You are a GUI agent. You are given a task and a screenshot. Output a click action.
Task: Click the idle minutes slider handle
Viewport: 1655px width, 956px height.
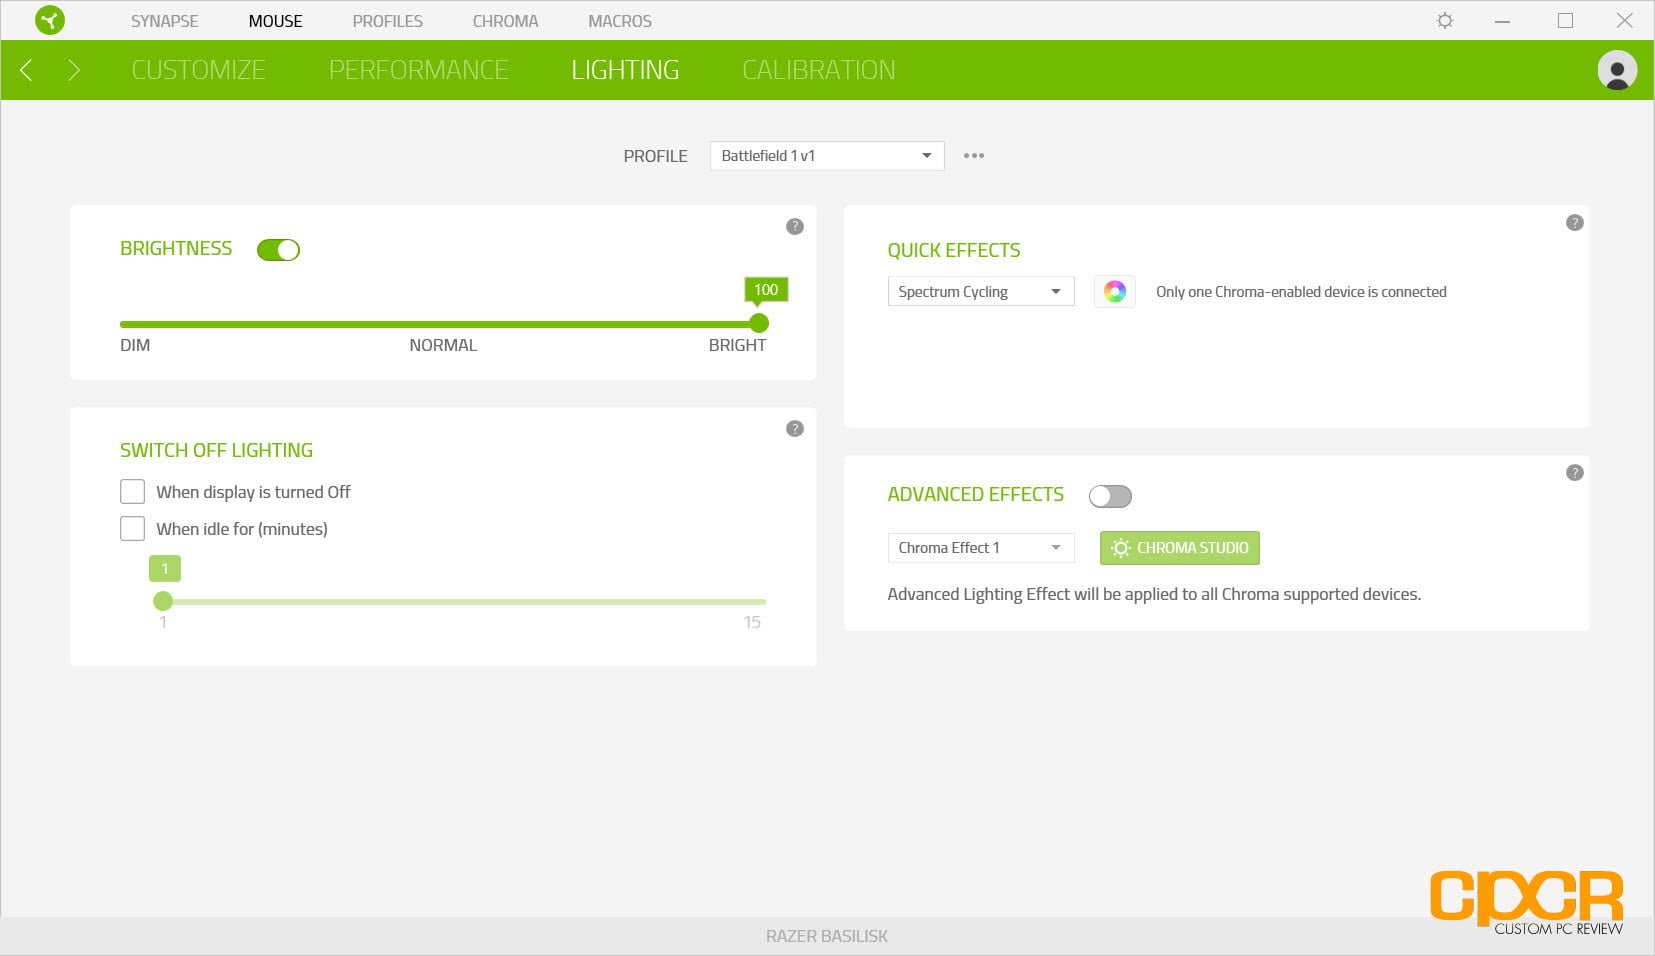(163, 601)
